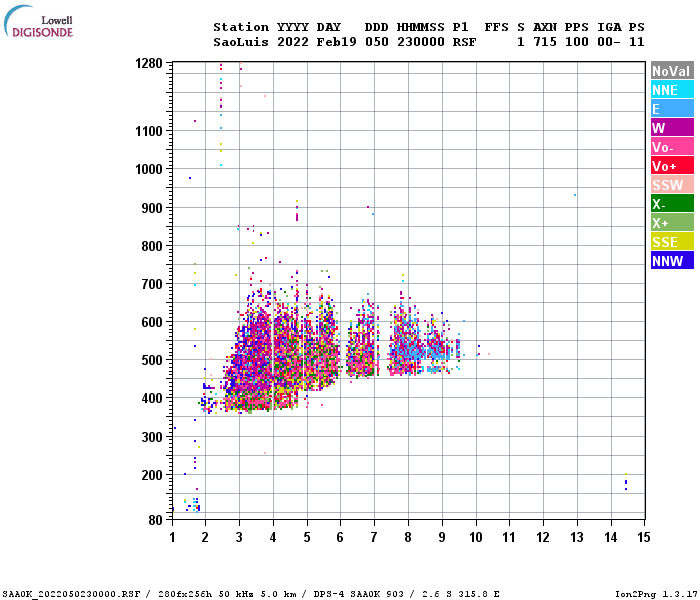Click the RSF program value
This screenshot has width=700, height=600.
click(464, 42)
